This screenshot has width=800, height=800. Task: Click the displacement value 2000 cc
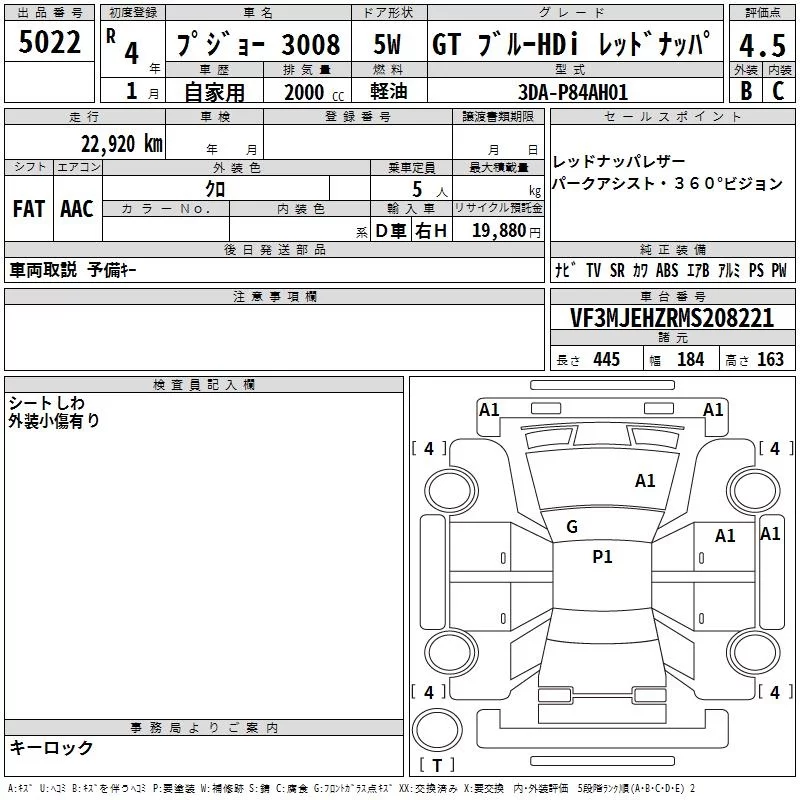314,92
